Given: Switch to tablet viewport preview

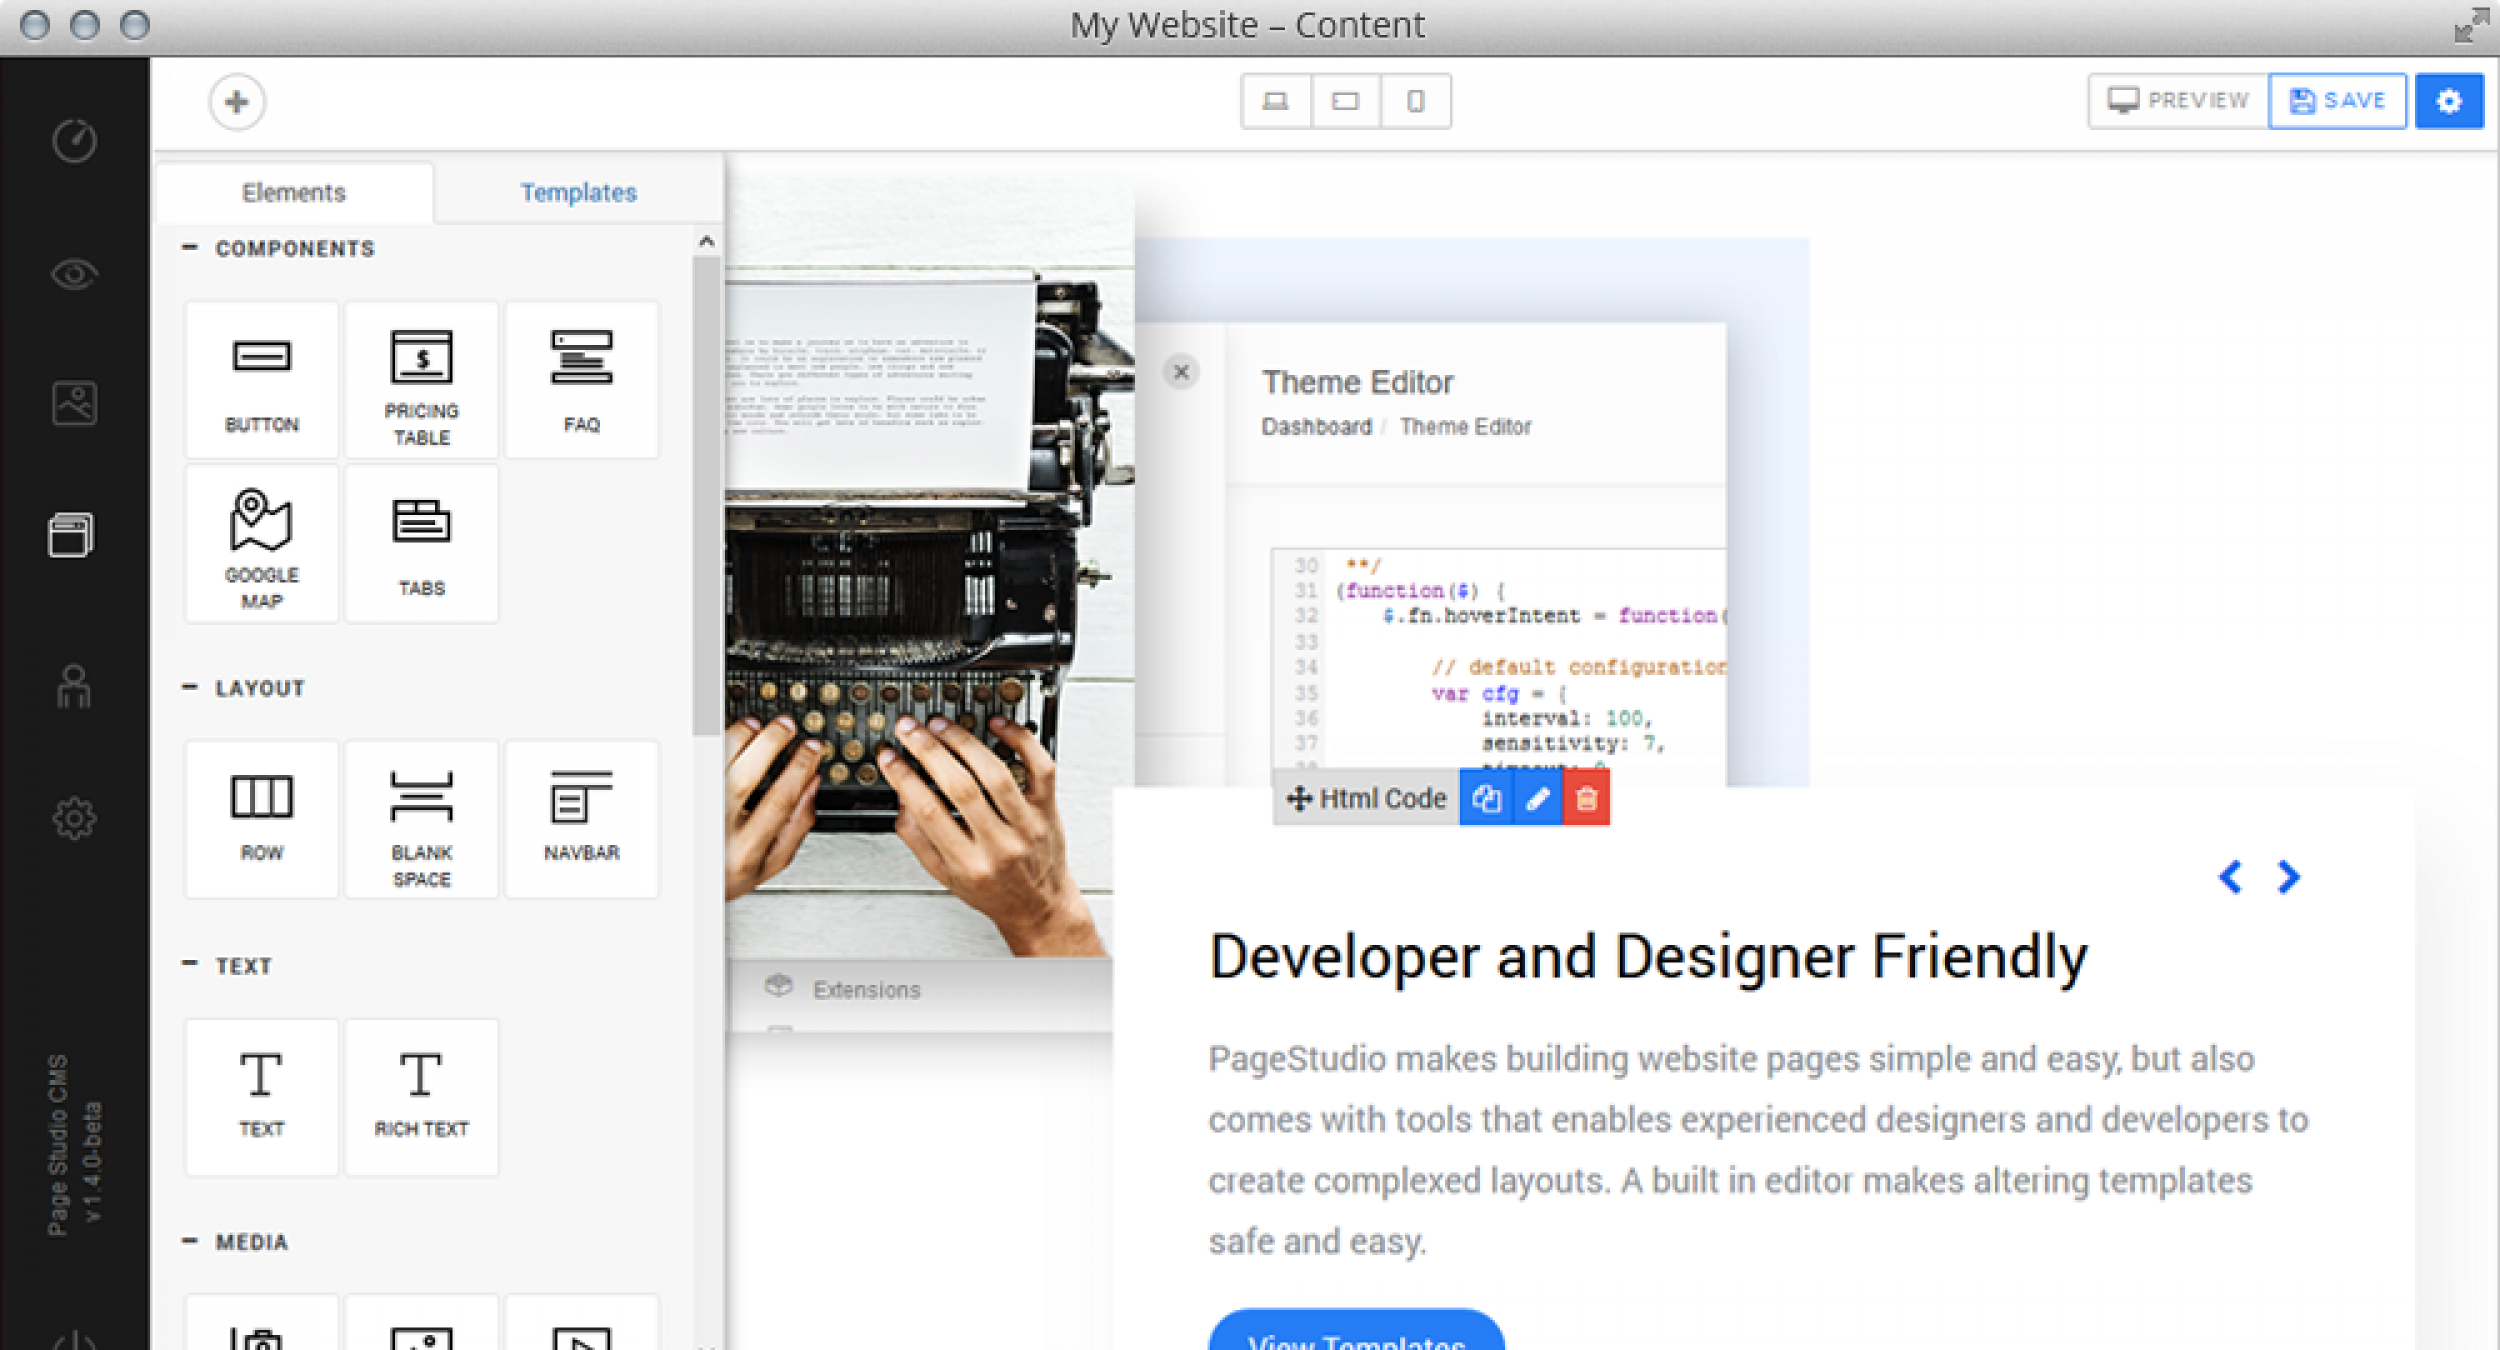Looking at the screenshot, I should coord(1346,101).
